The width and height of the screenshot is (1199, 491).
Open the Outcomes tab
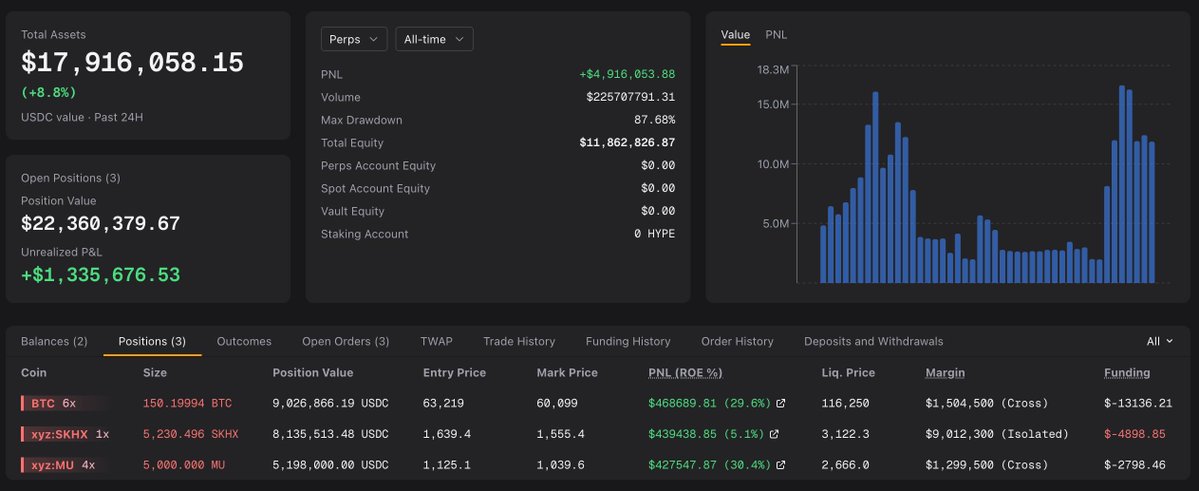[244, 341]
